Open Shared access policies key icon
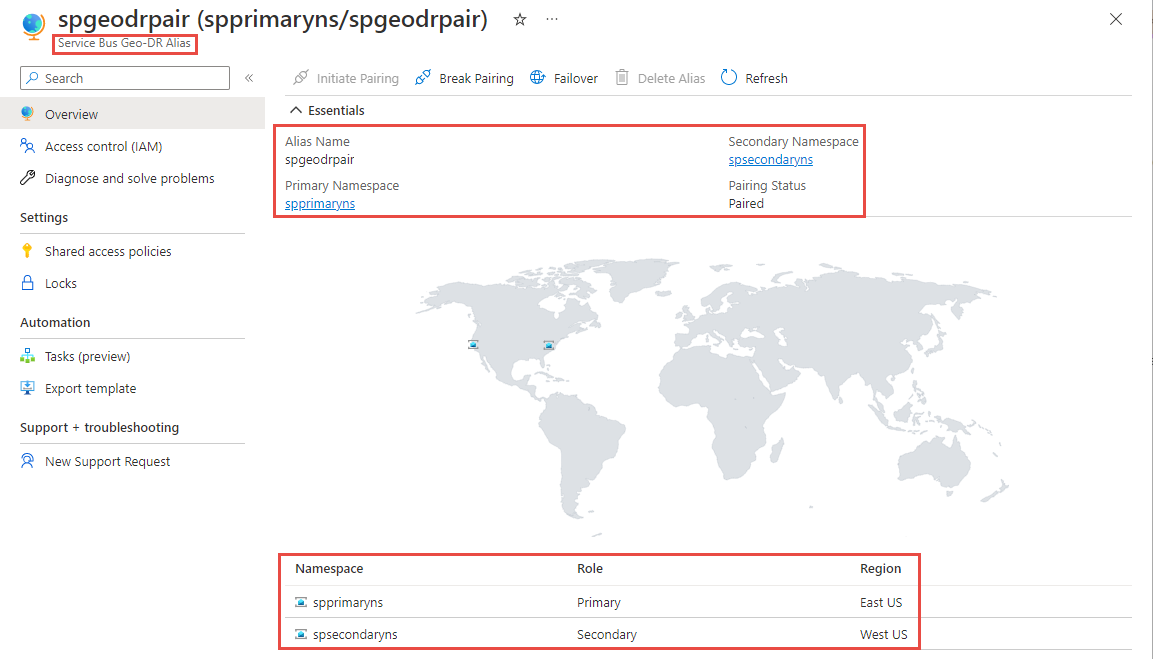1153x659 pixels. [x=28, y=251]
